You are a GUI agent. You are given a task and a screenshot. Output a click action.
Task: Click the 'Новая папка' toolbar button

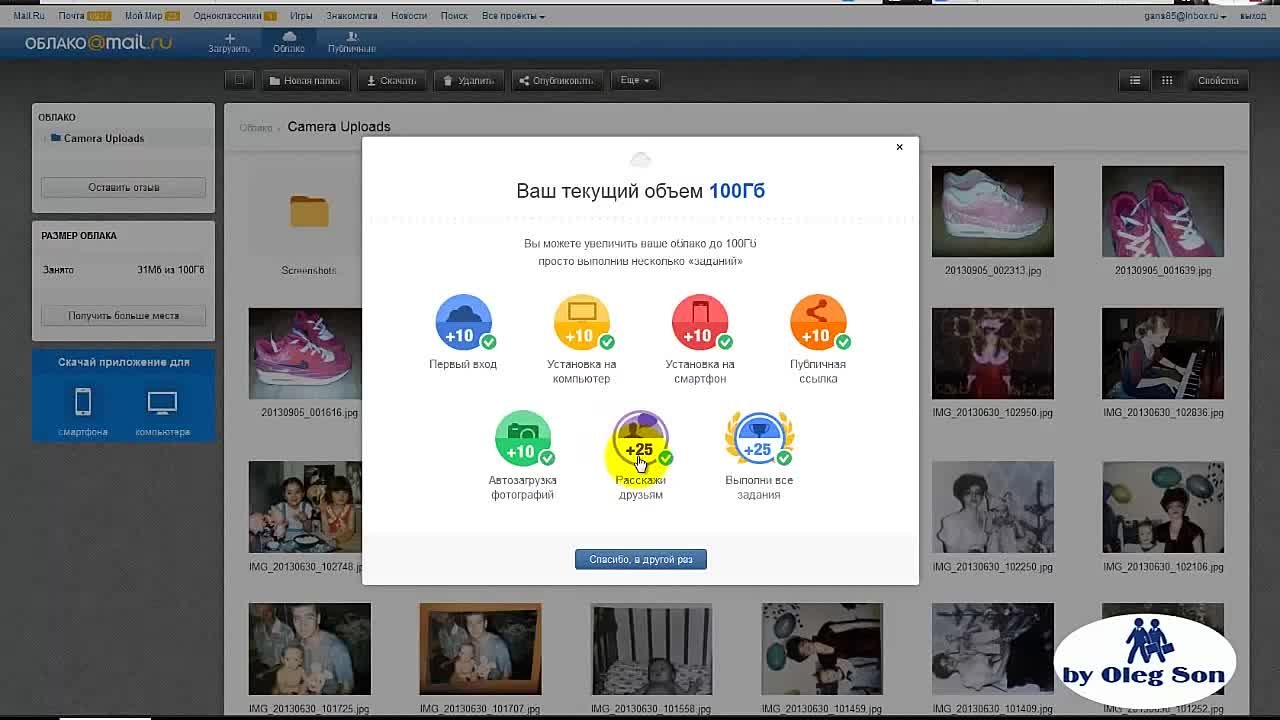305,80
